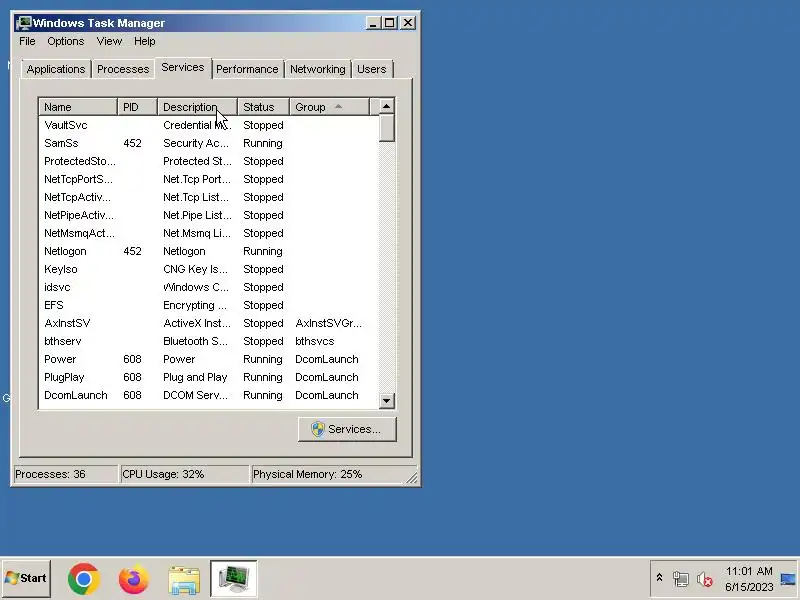Click the muted volume tray icon
800x600 pixels.
[705, 579]
